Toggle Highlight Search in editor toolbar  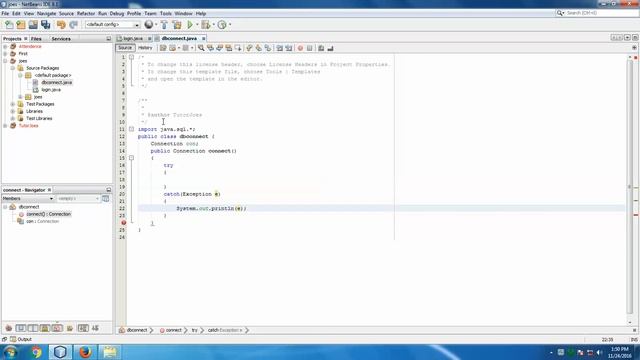229,48
